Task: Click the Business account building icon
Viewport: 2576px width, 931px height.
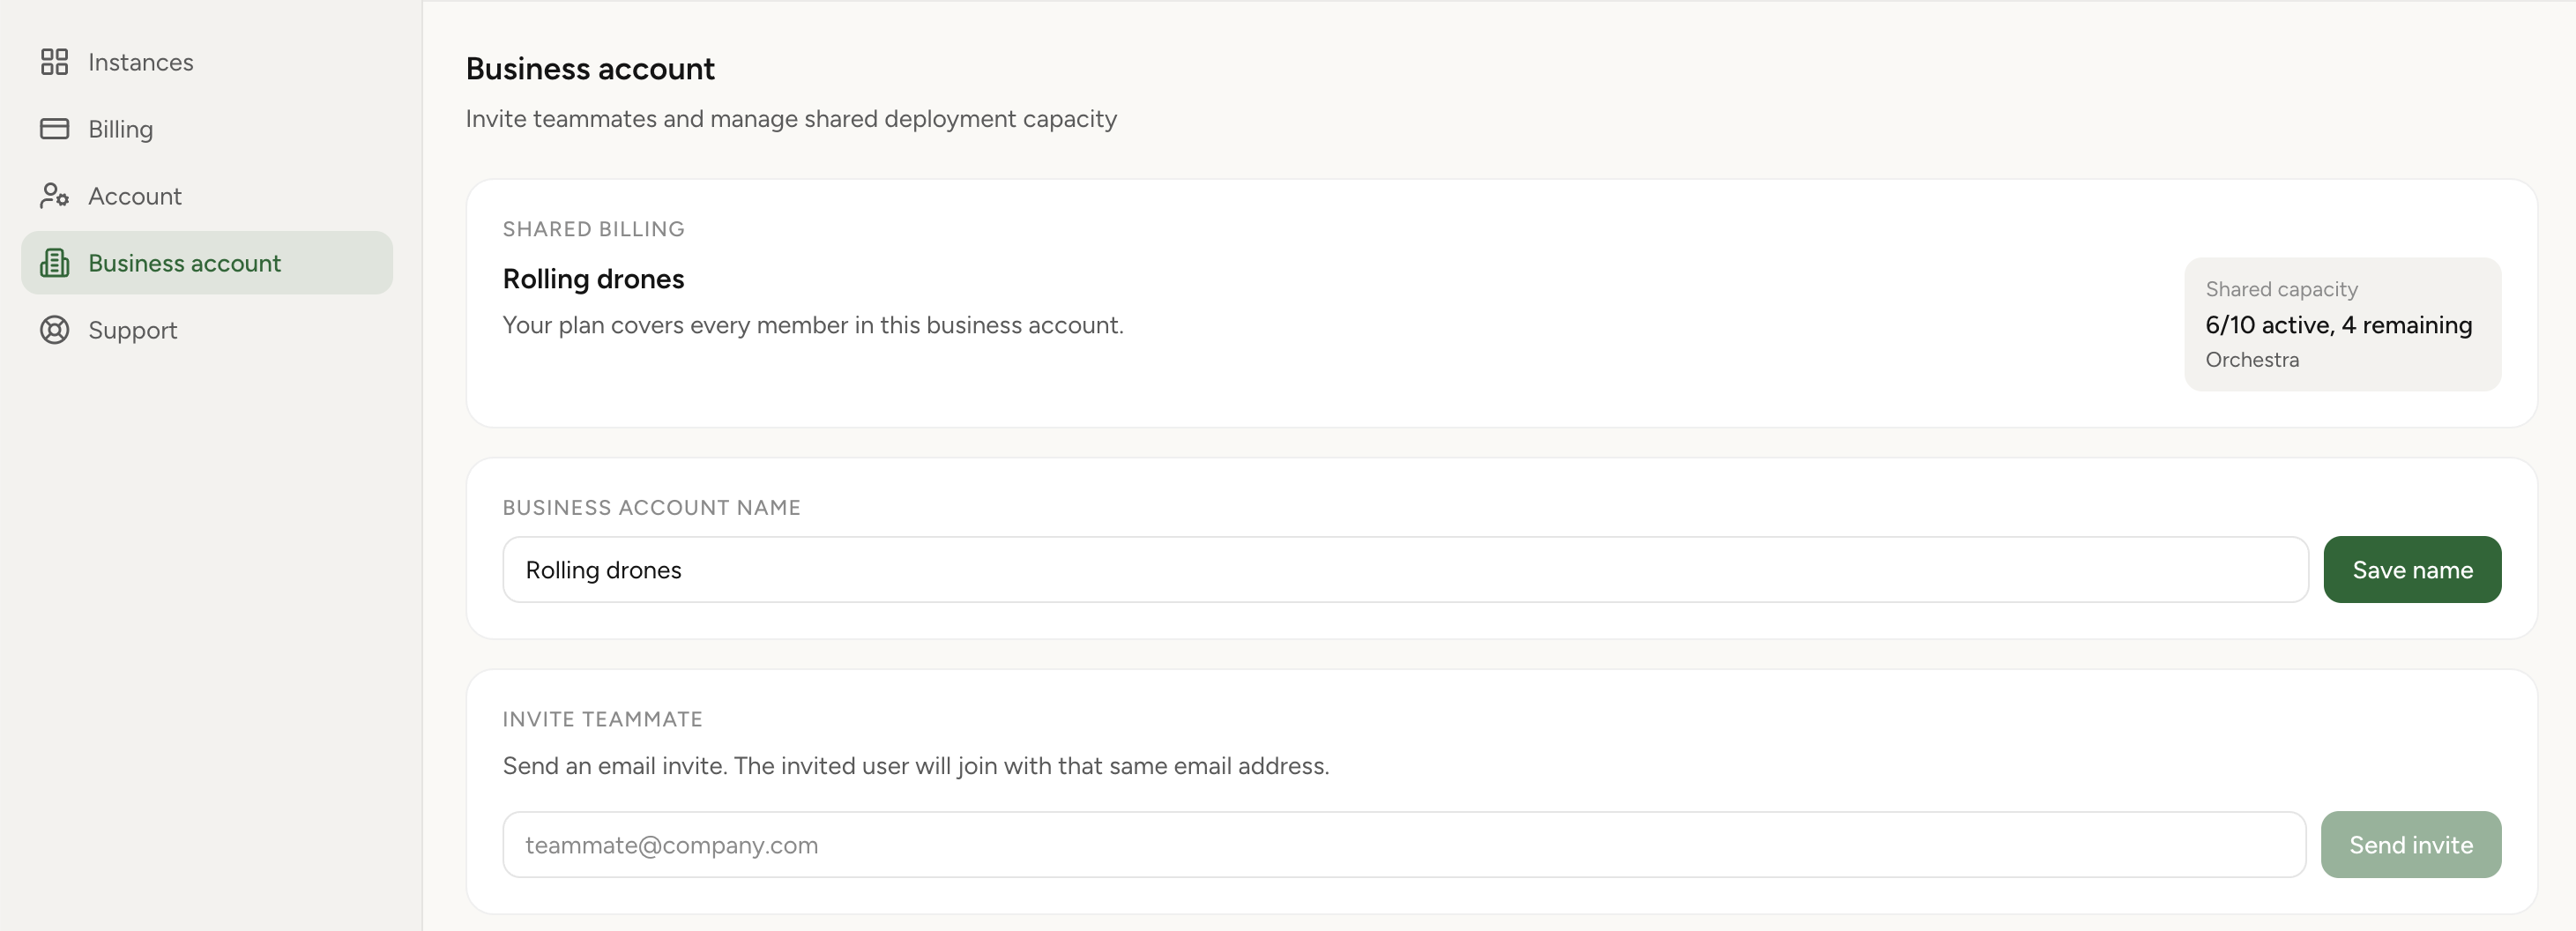Action: pyautogui.click(x=55, y=262)
